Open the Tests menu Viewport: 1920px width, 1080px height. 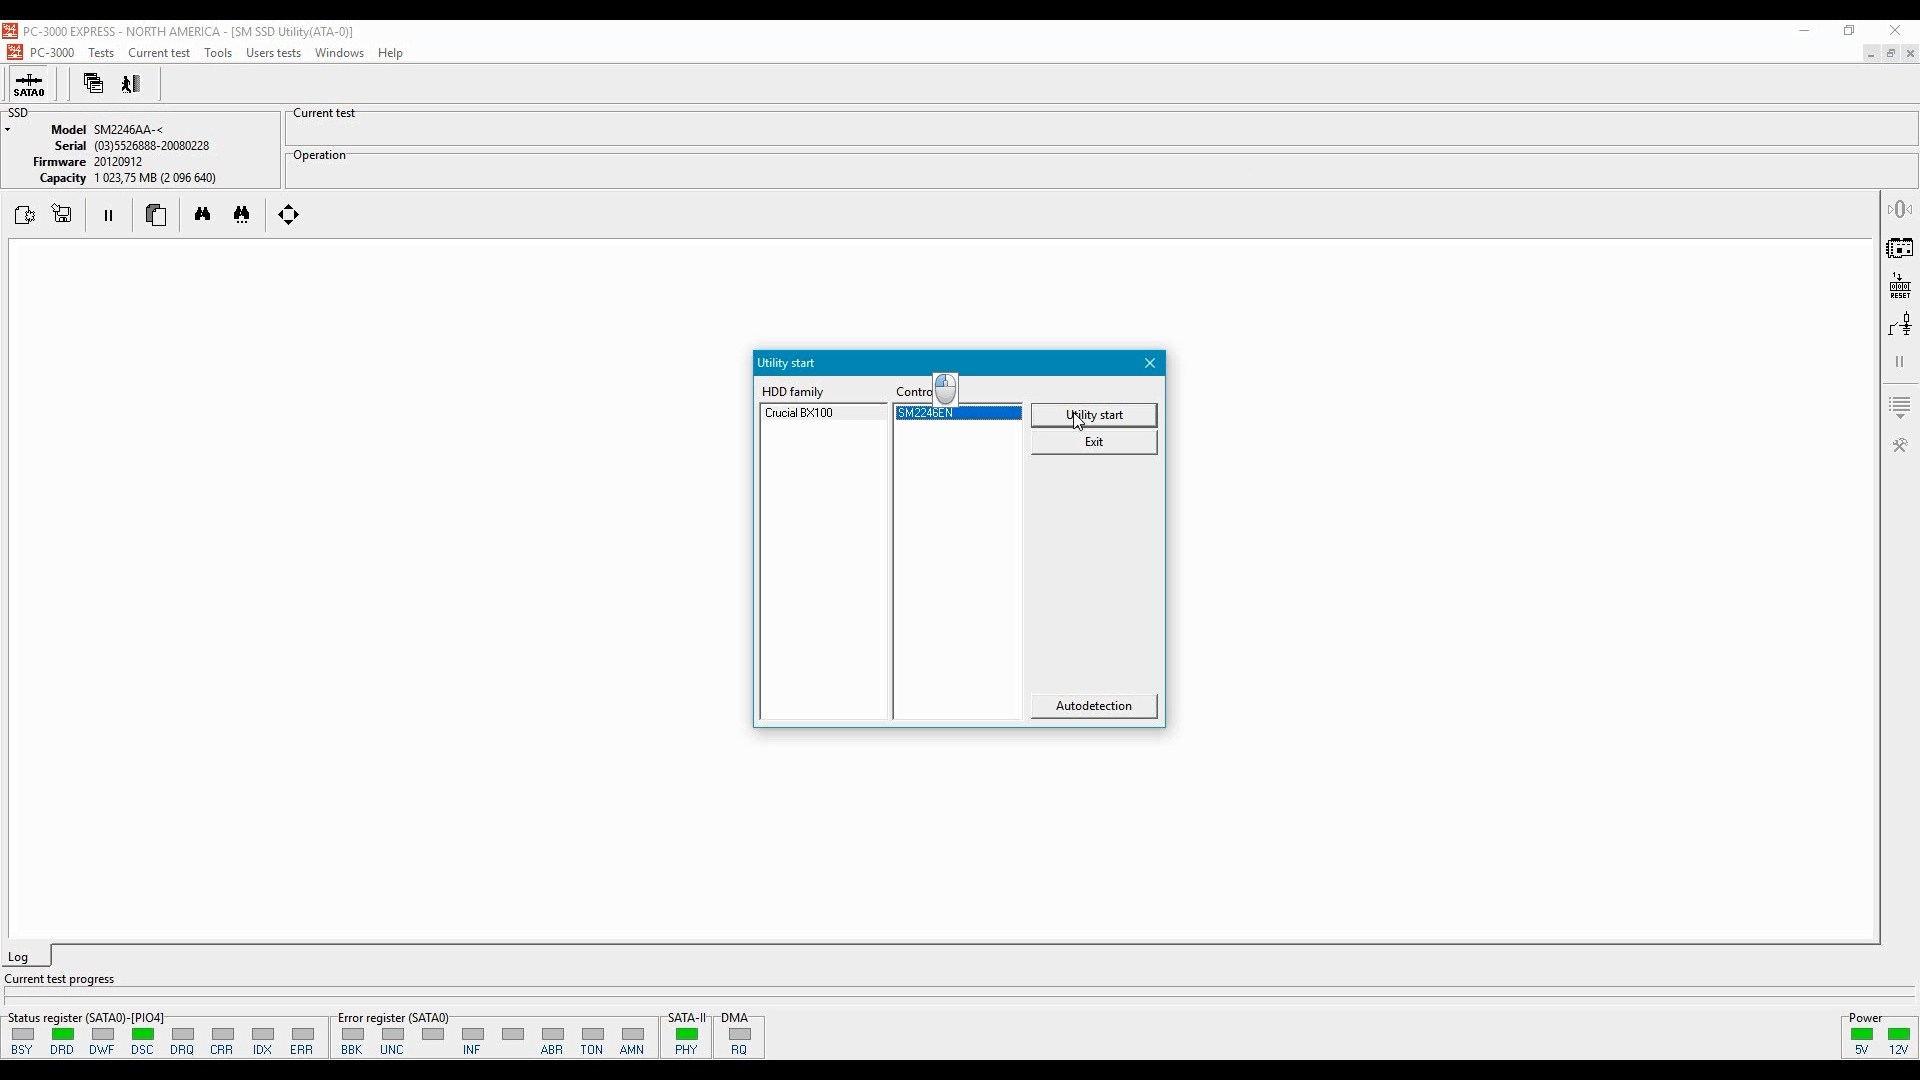point(101,53)
